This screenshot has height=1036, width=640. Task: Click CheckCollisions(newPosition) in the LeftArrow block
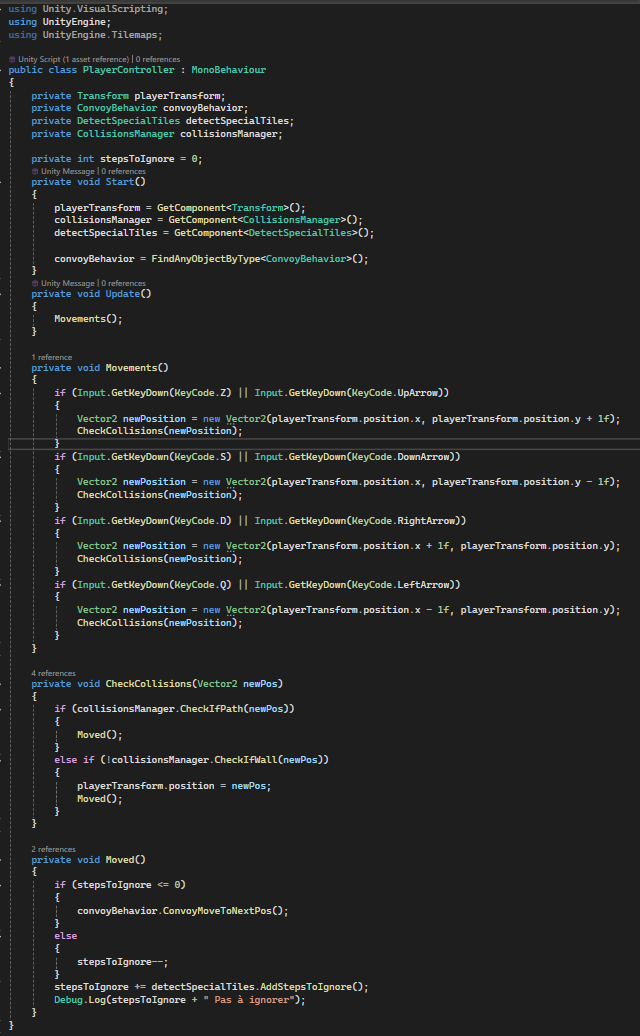(160, 623)
